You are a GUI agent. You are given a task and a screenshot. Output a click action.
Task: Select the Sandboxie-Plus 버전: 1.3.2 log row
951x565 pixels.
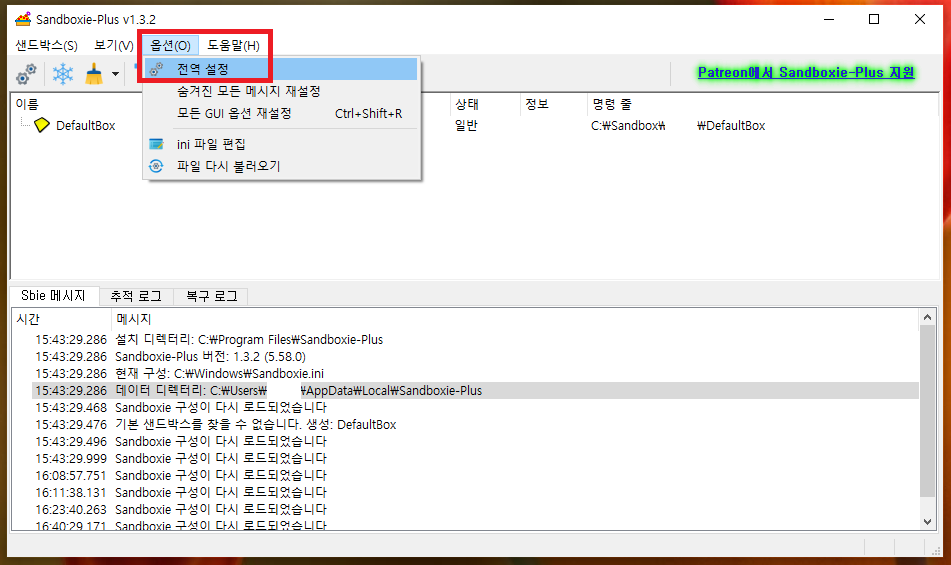[475, 356]
